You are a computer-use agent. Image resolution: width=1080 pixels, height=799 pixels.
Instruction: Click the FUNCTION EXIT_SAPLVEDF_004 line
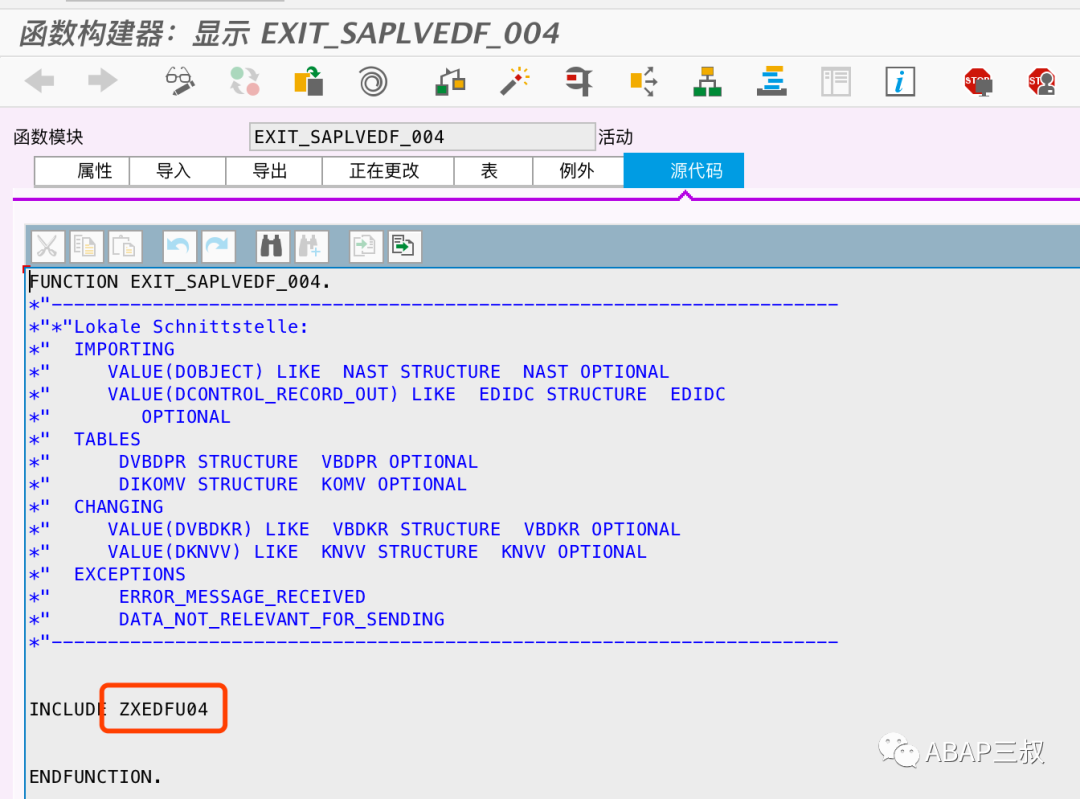coord(180,282)
